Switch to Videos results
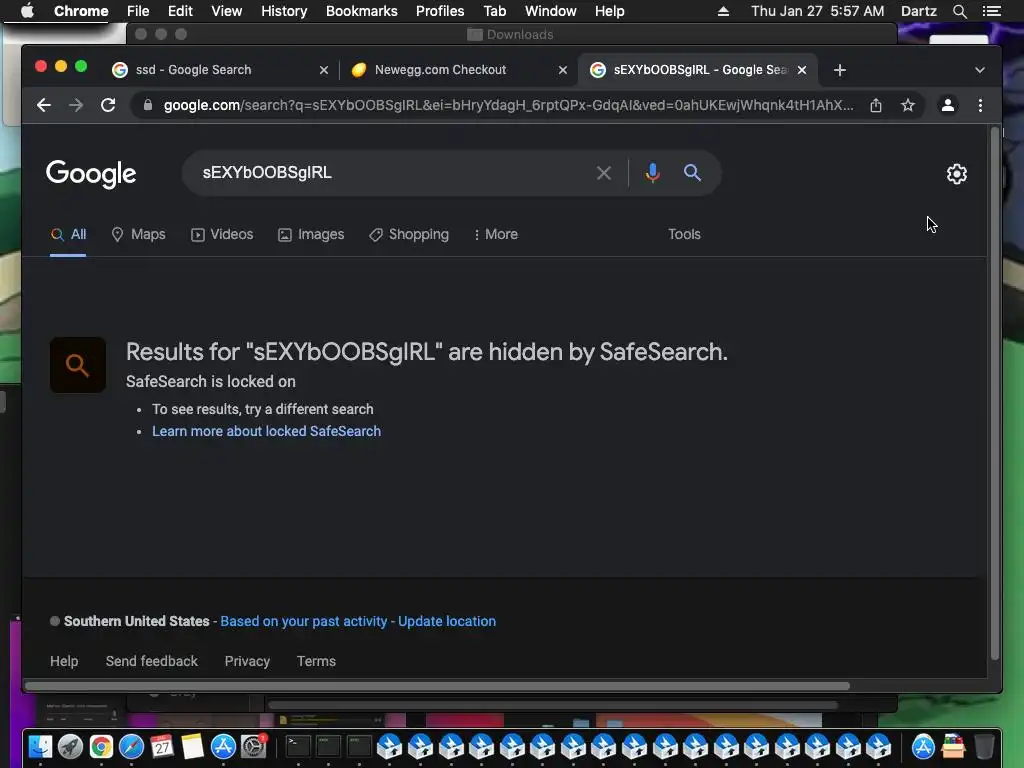The image size is (1024, 768). pos(222,234)
